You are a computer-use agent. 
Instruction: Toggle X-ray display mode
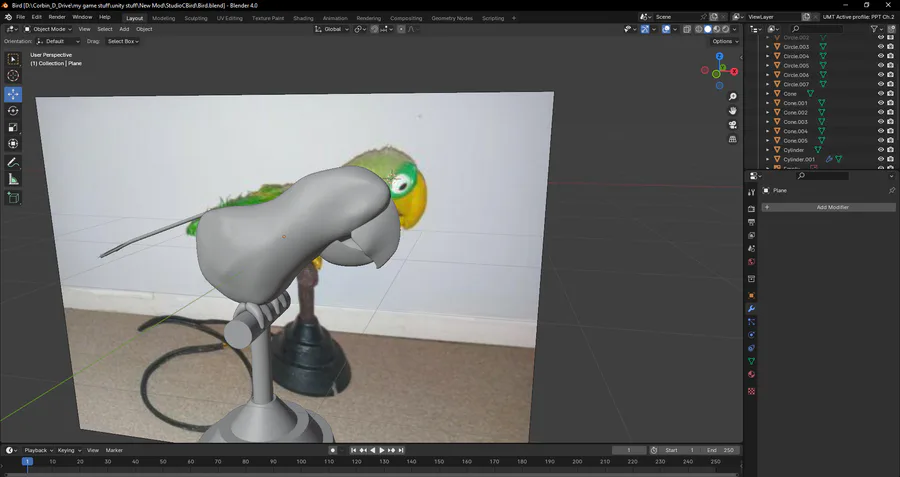(x=687, y=29)
